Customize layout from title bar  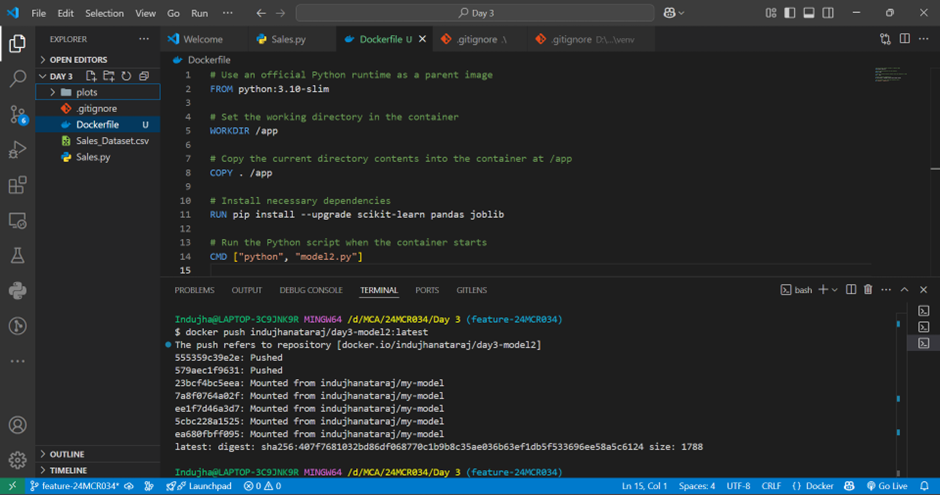click(x=771, y=13)
